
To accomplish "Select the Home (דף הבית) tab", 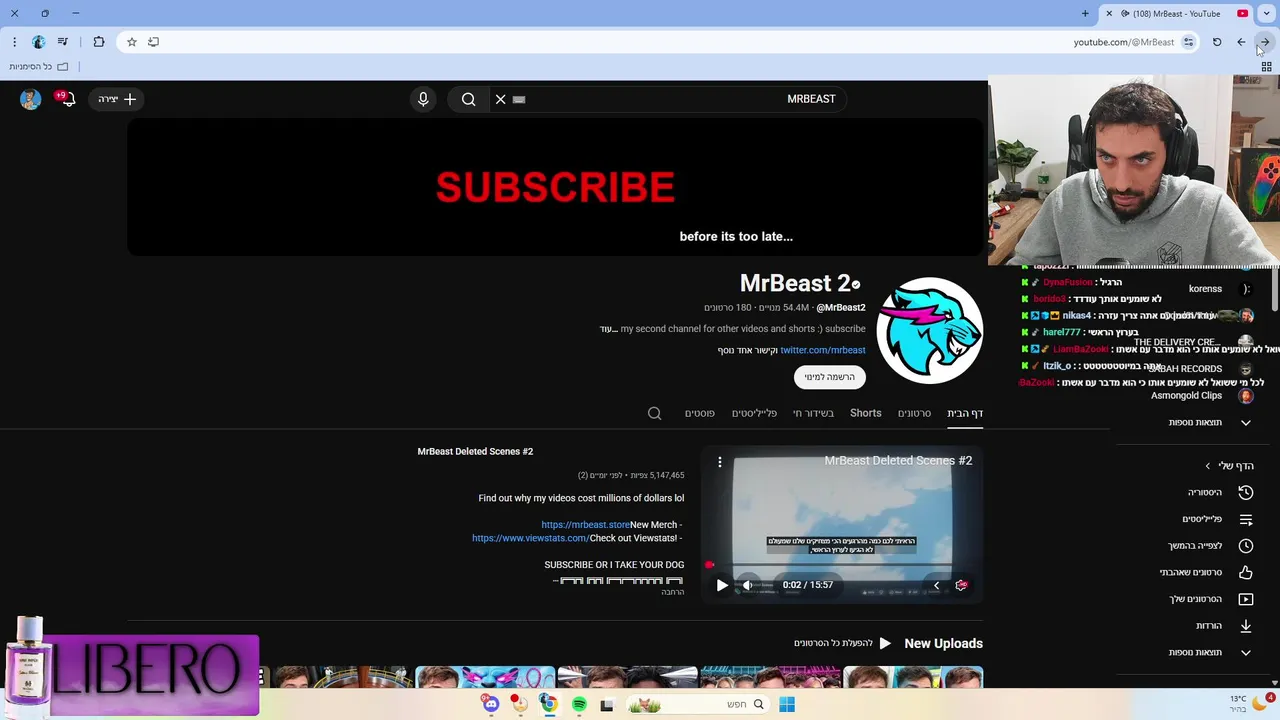I will [965, 413].
